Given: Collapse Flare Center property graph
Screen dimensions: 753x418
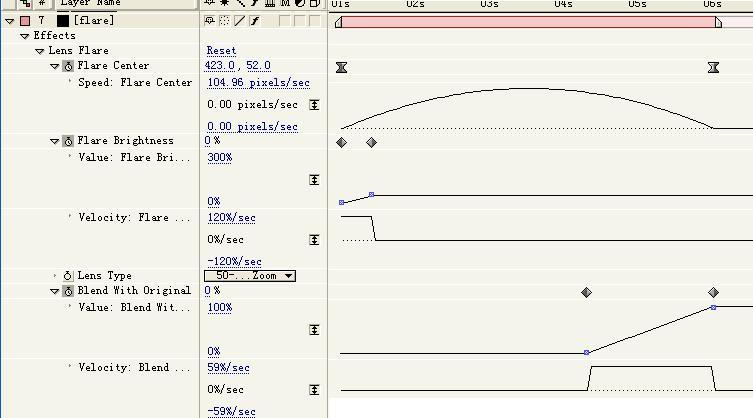Looking at the screenshot, I should point(54,66).
